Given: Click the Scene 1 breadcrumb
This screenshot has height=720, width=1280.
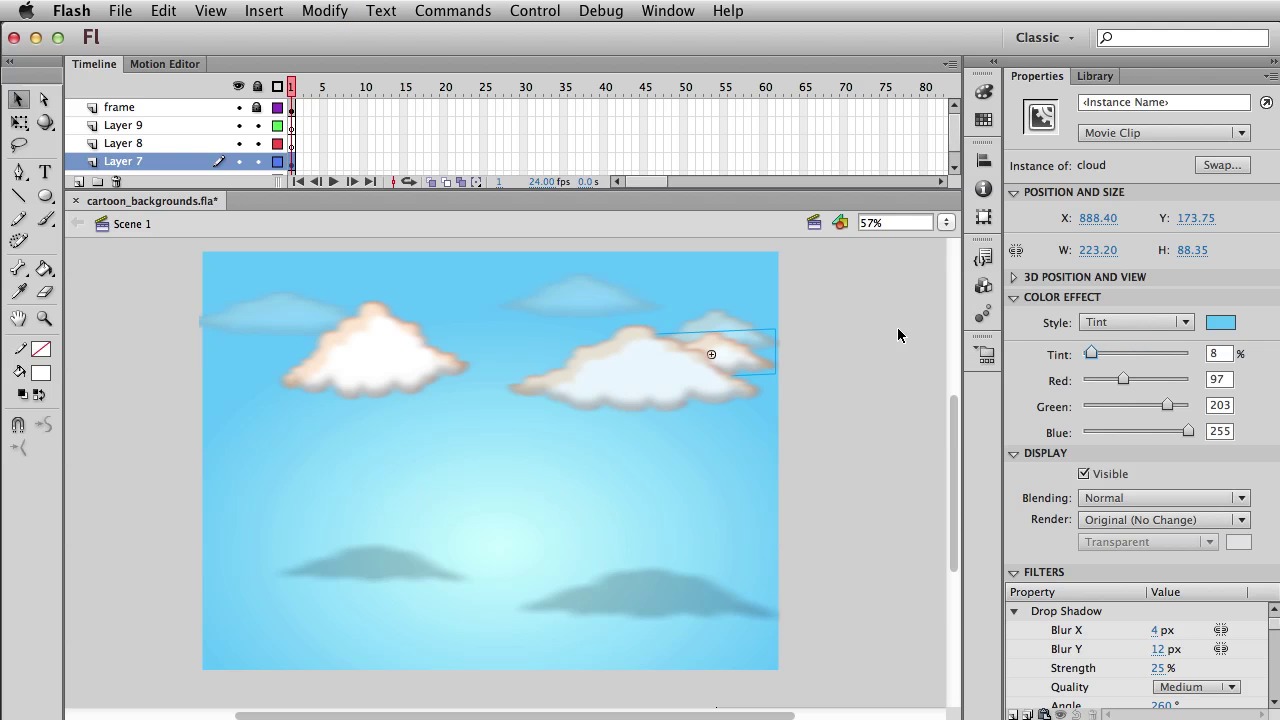Looking at the screenshot, I should tap(132, 224).
